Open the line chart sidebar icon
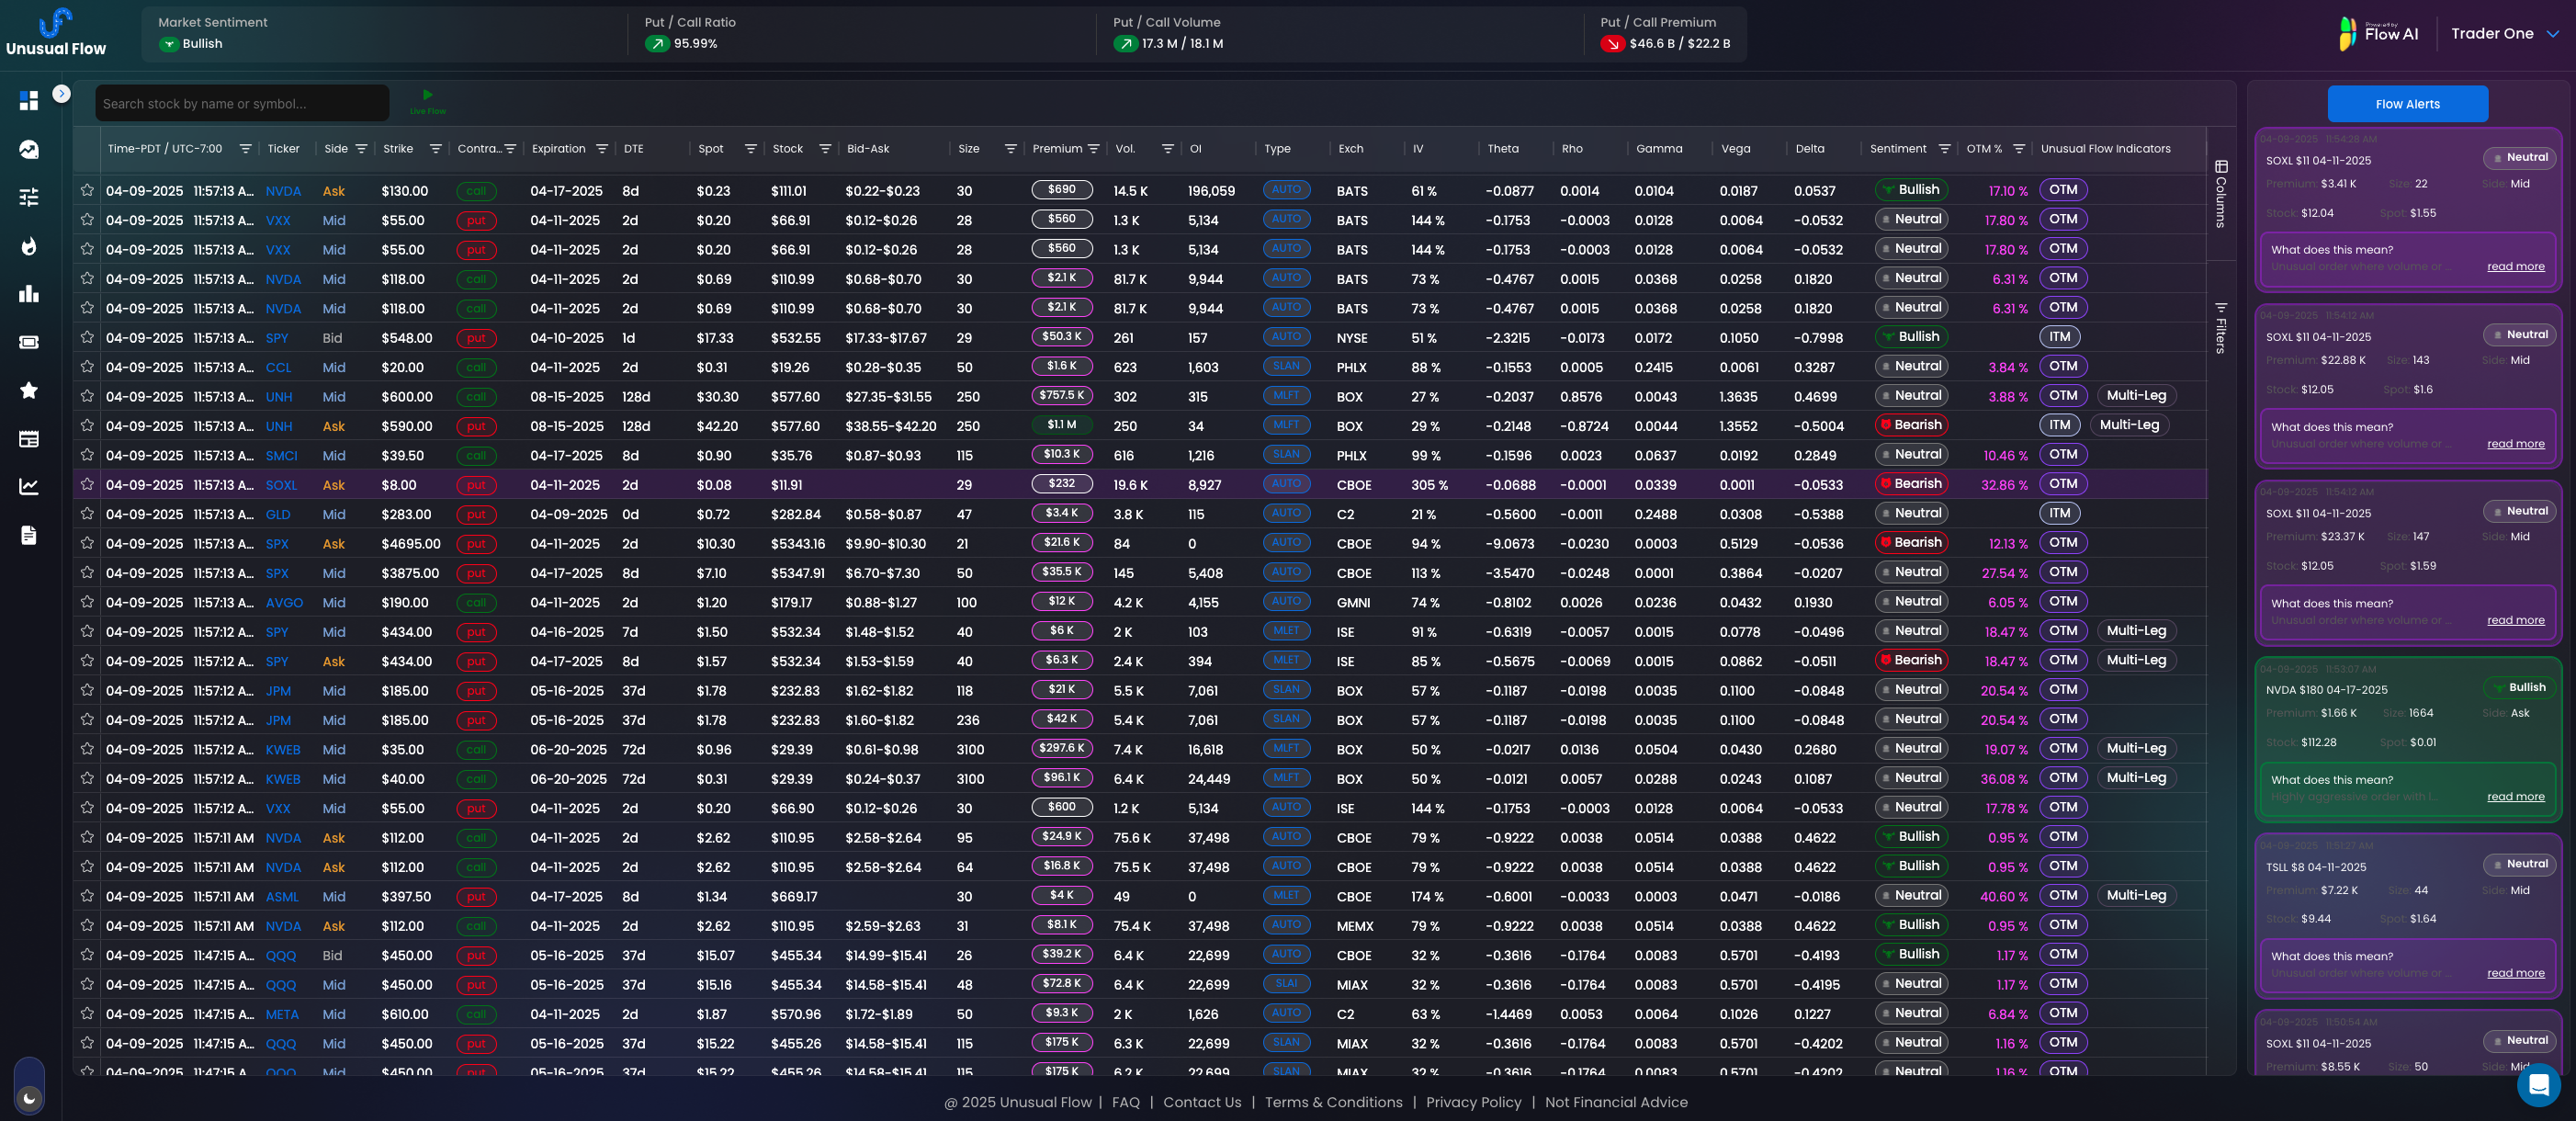The width and height of the screenshot is (2576, 1121). pos(29,487)
